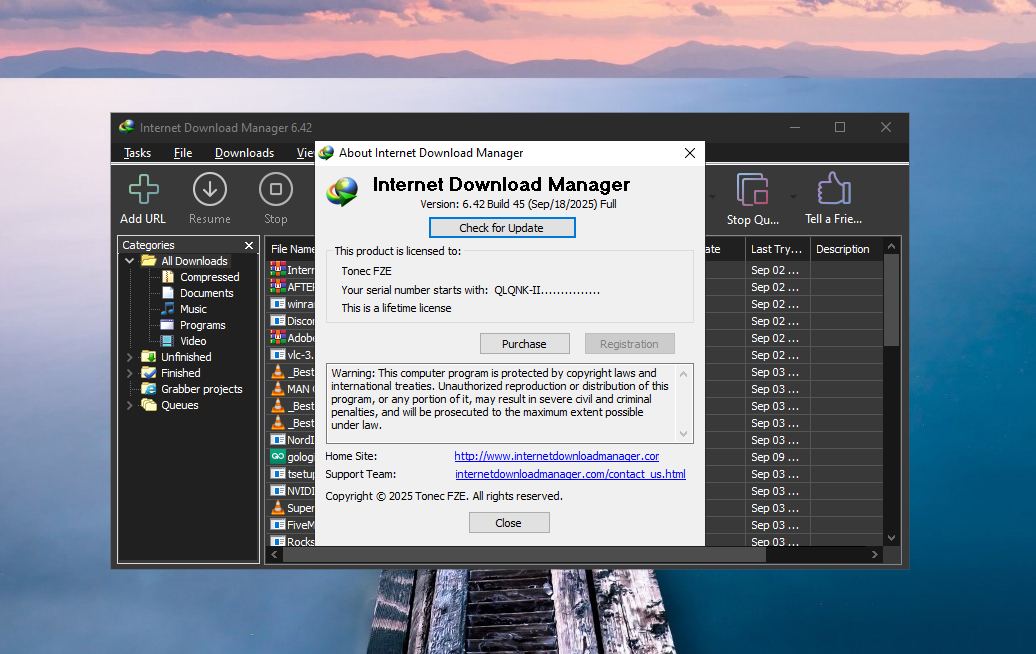The height and width of the screenshot is (654, 1036).
Task: Select the Programs category
Action: [x=202, y=325]
